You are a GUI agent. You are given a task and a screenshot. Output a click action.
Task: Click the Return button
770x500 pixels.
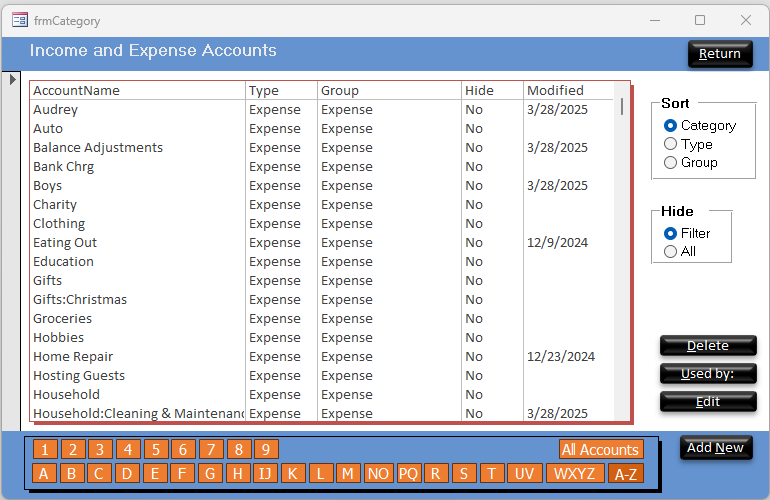pyautogui.click(x=719, y=54)
